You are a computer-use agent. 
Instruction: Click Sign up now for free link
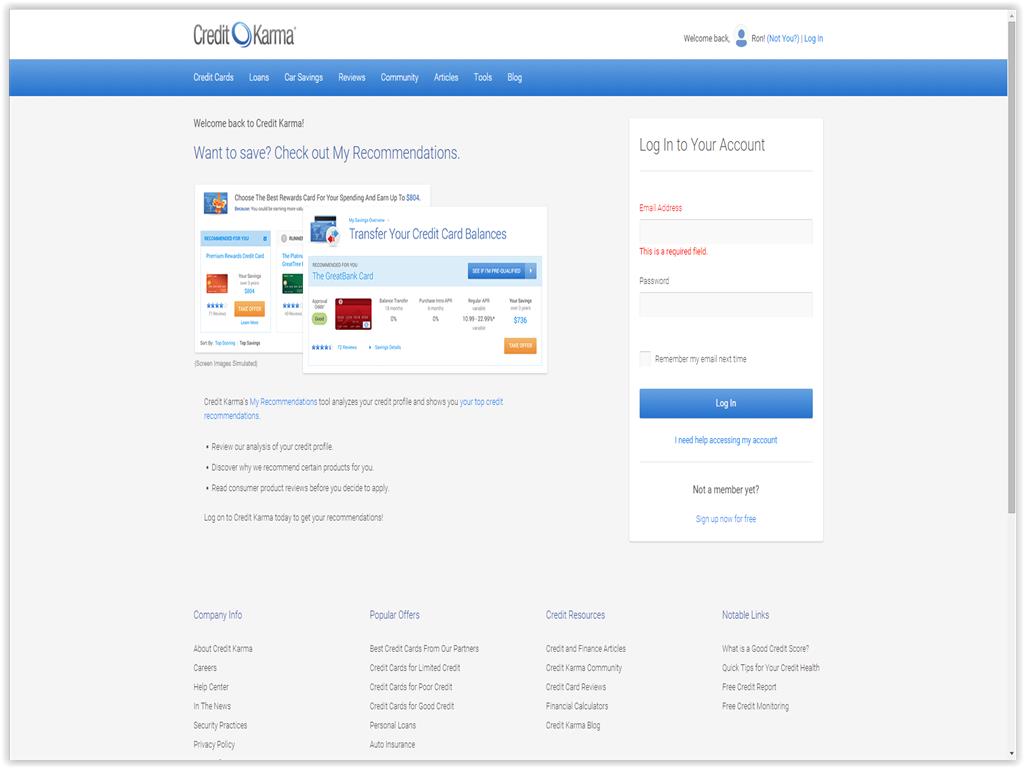725,519
